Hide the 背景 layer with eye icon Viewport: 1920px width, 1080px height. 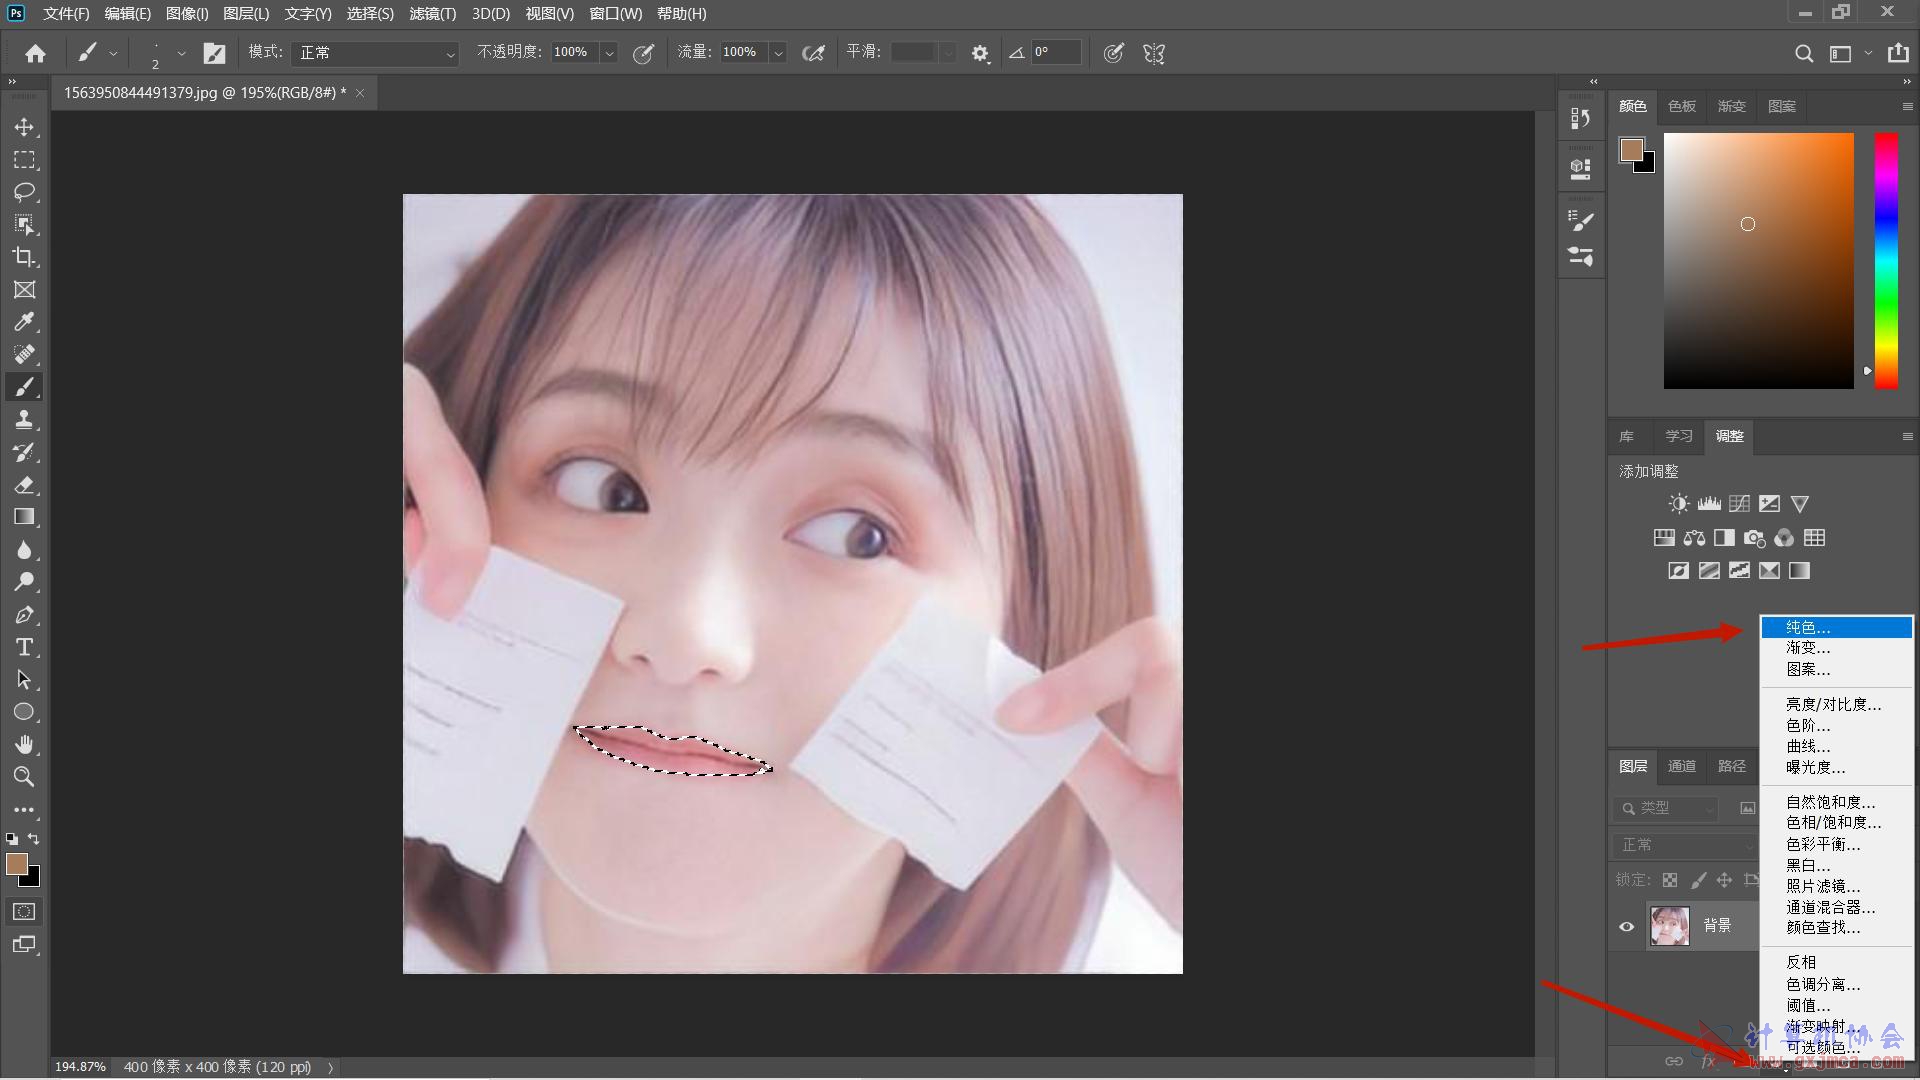(x=1626, y=926)
